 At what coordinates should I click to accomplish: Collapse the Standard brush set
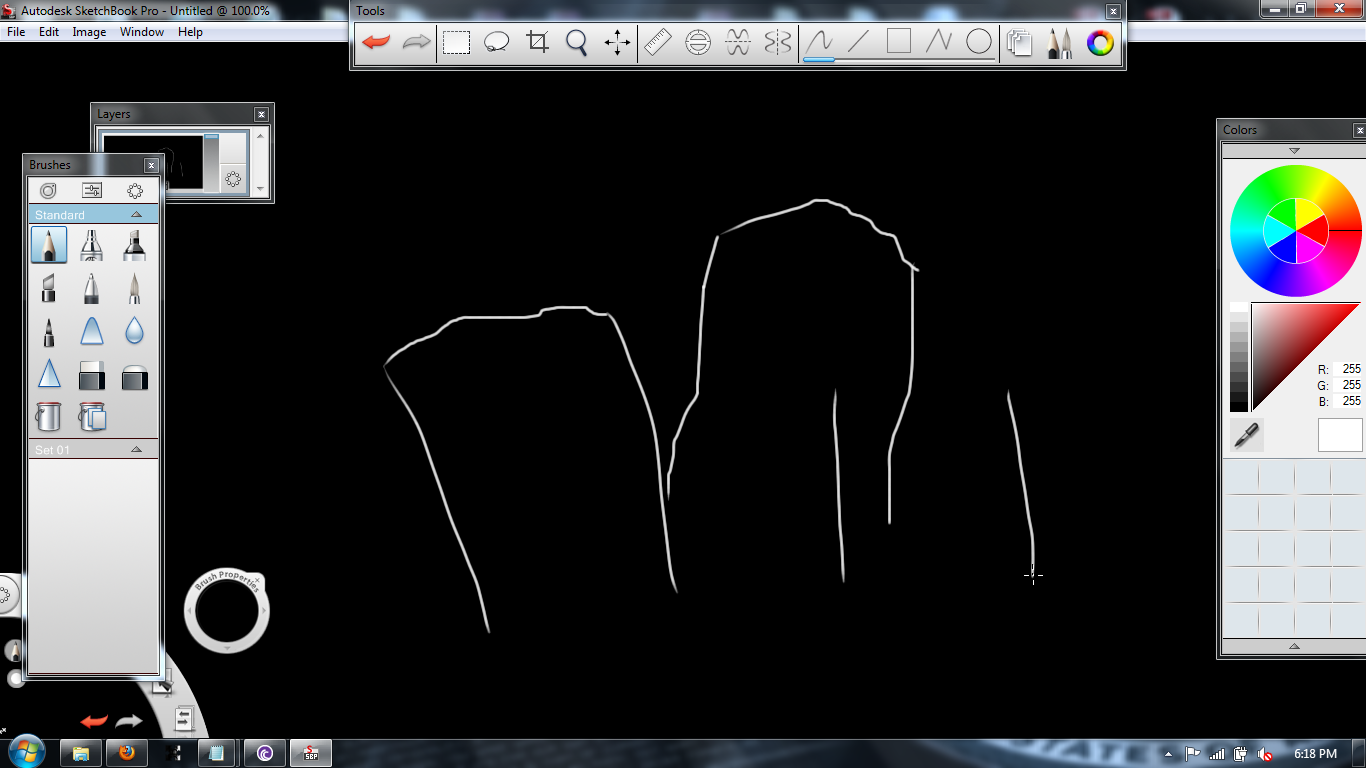coord(137,215)
